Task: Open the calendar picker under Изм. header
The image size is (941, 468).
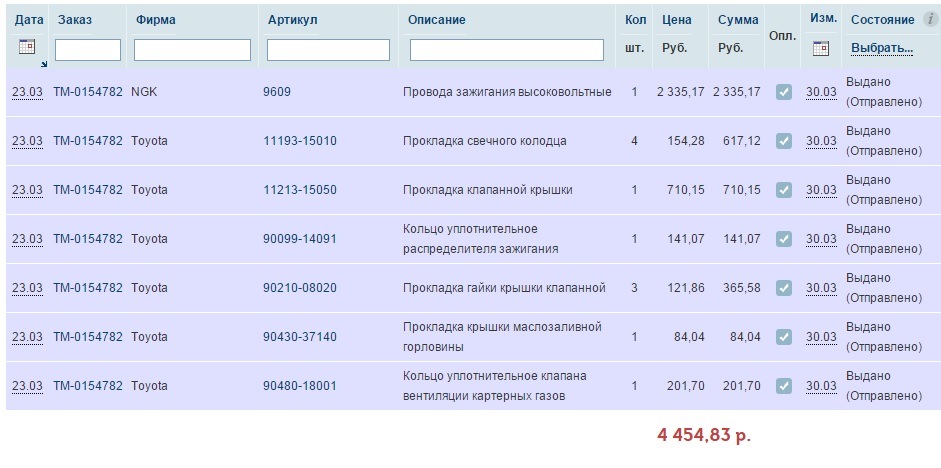Action: pos(821,47)
